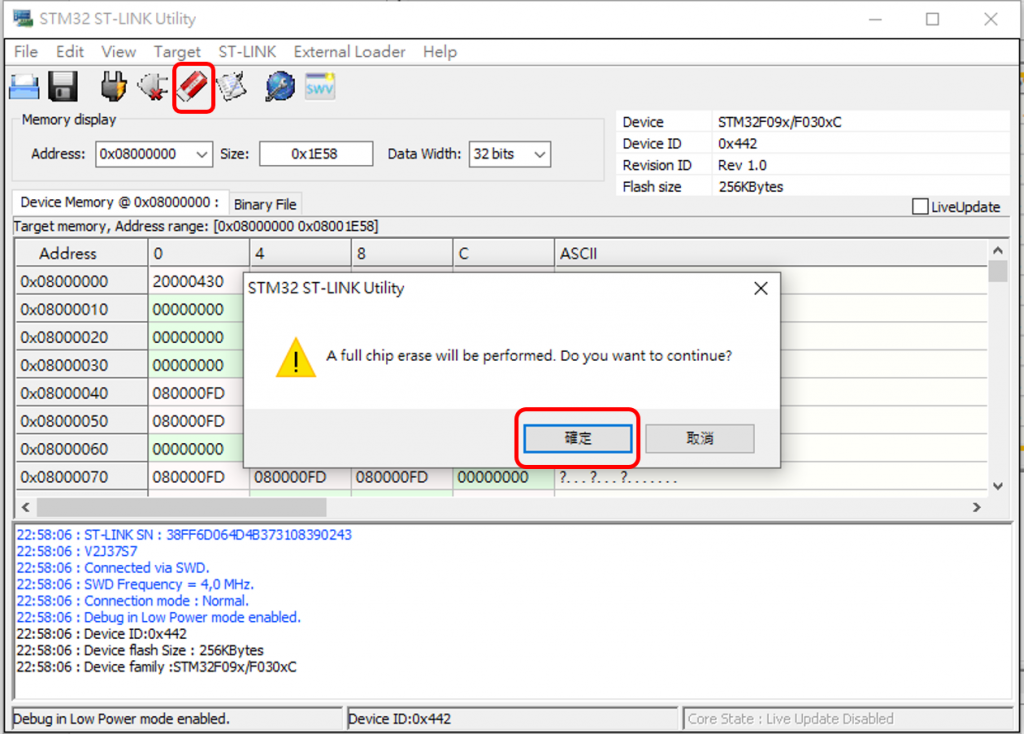Viewport: 1024px width, 734px height.
Task: Click the Open file toolbar icon
Action: (24, 87)
